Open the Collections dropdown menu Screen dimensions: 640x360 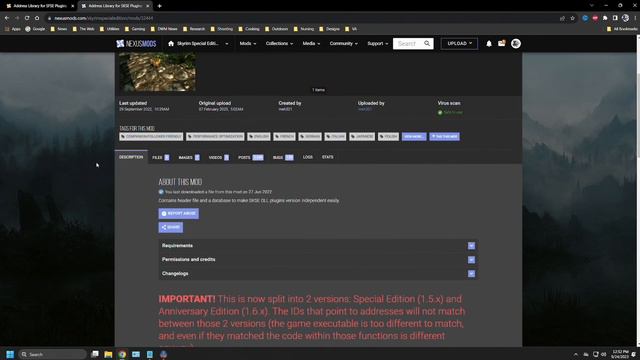[279, 44]
